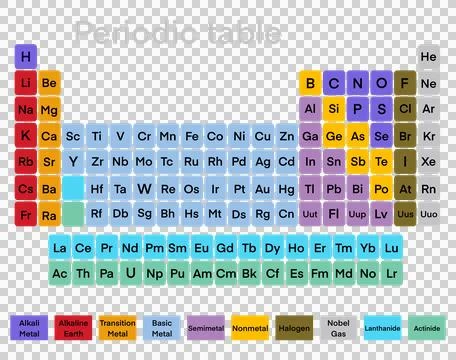Click the Xenon (Xe) tile
Image resolution: width=456 pixels, height=360 pixels.
[428, 162]
